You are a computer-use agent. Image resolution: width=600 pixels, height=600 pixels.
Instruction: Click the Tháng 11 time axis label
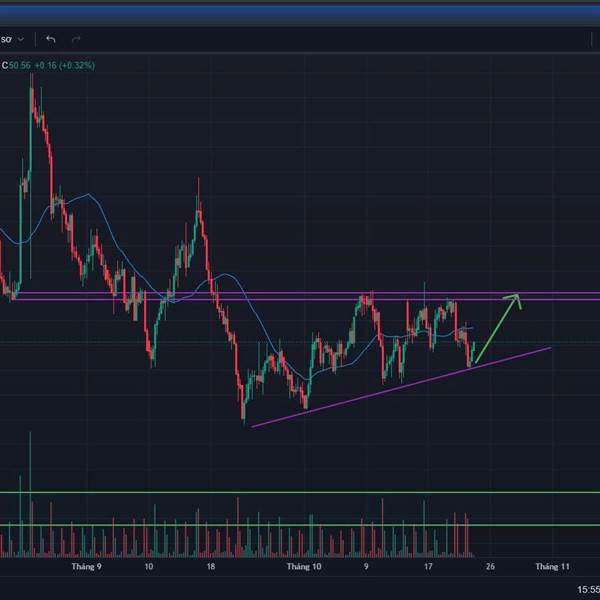551,566
